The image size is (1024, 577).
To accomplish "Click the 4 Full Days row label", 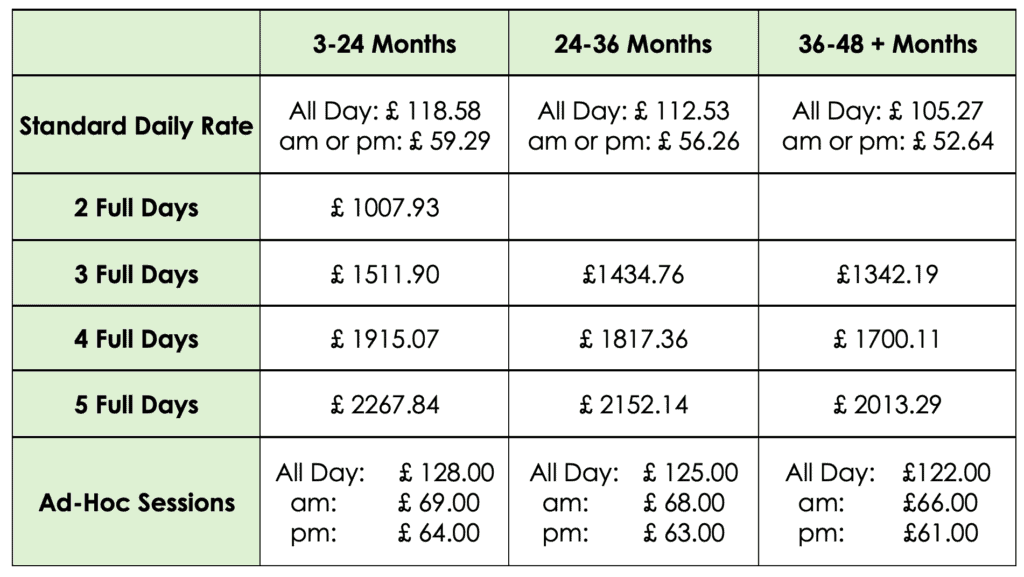I will point(136,339).
